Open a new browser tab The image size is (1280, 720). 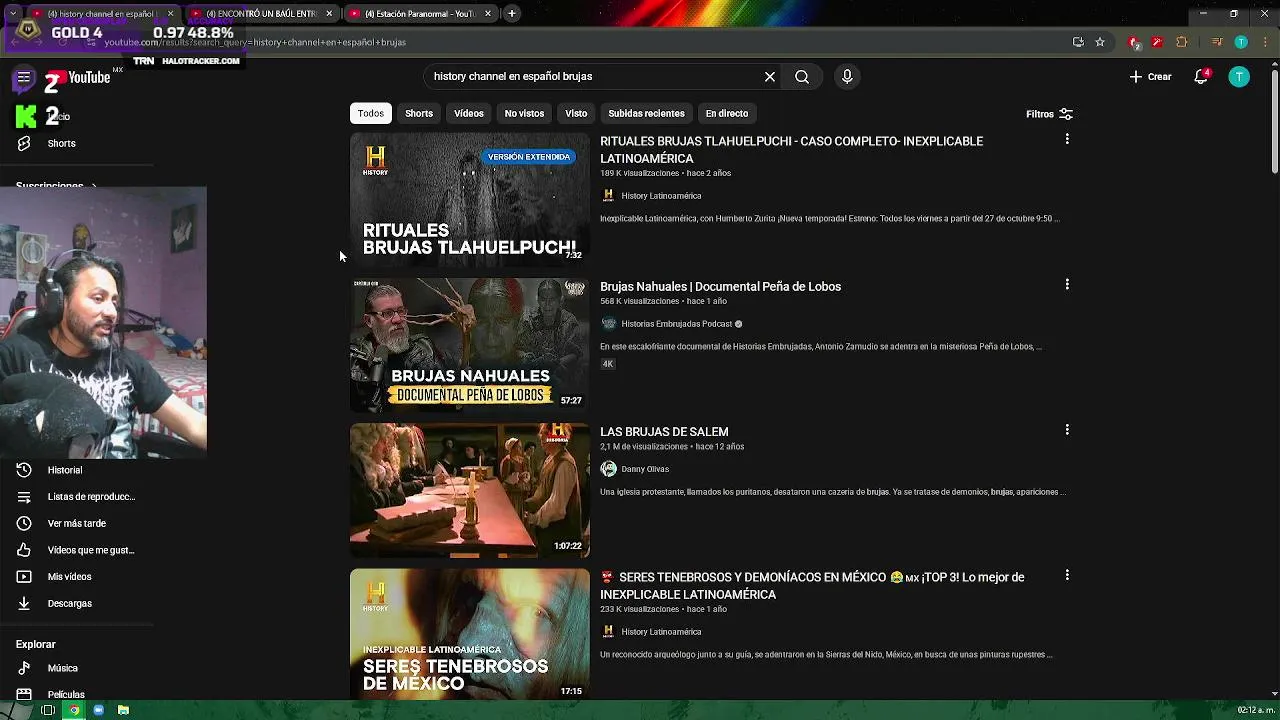[x=512, y=14]
